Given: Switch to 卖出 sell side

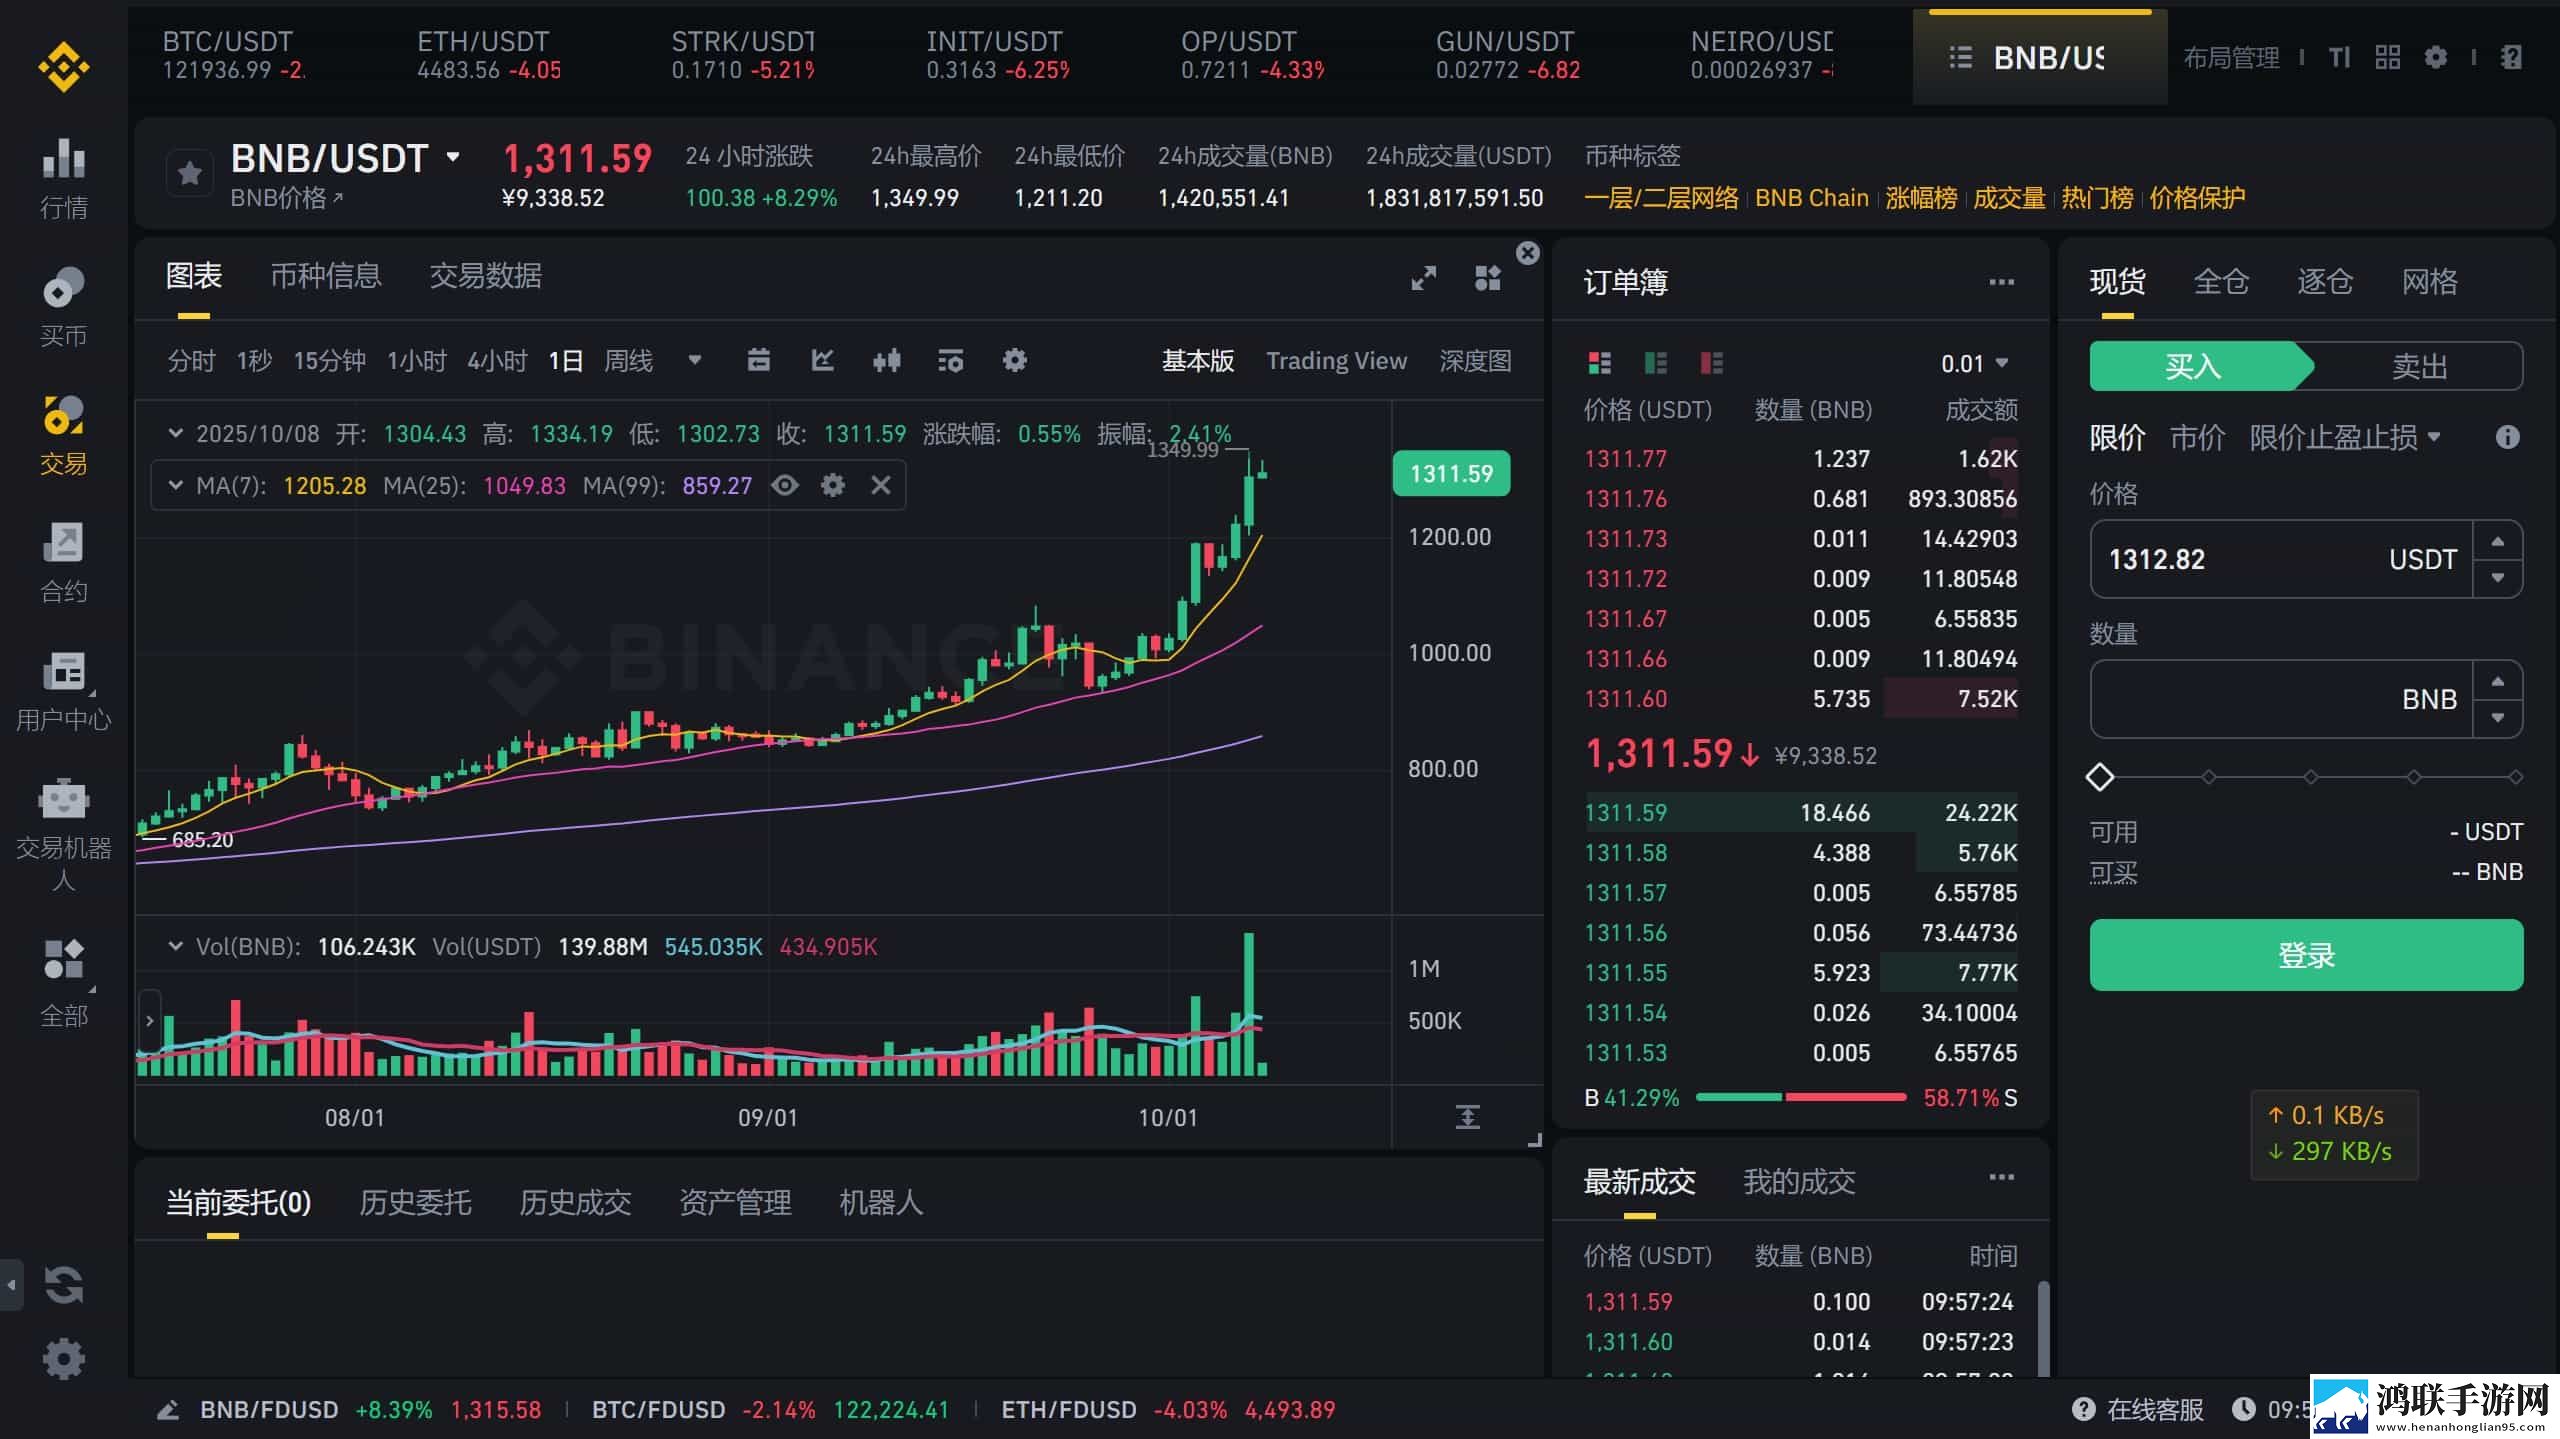Looking at the screenshot, I should tap(2419, 366).
